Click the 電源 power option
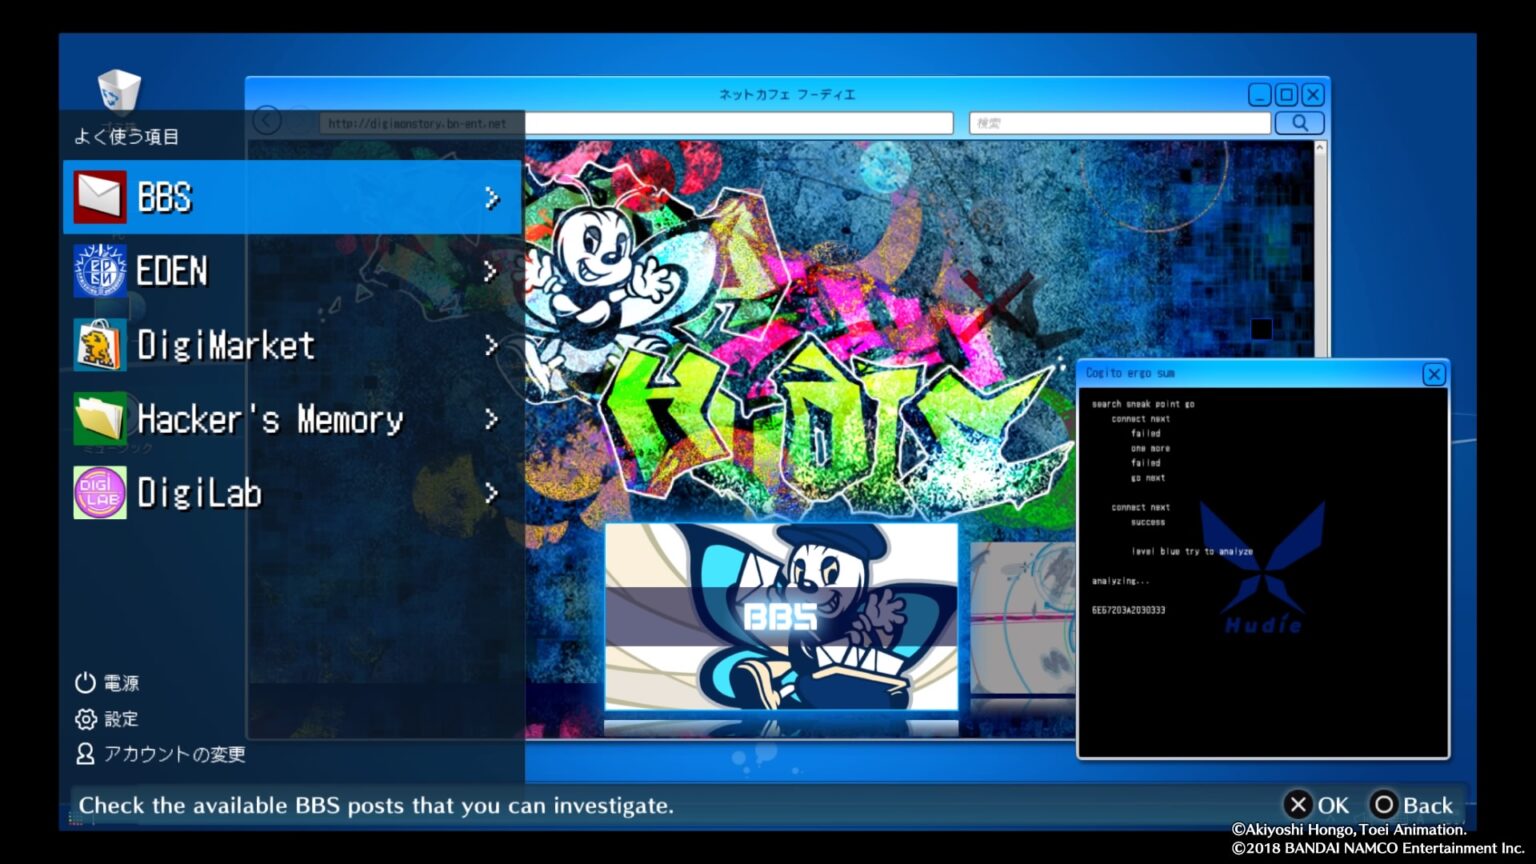This screenshot has height=864, width=1536. (x=107, y=682)
